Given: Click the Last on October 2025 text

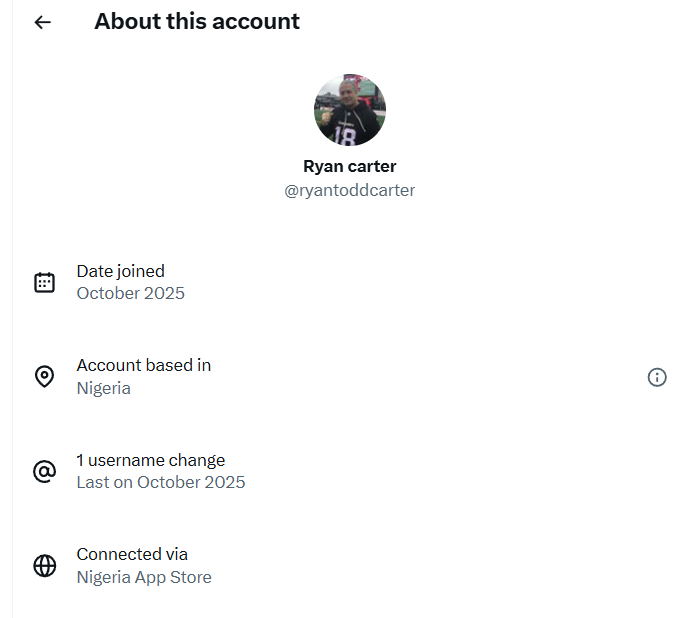Looking at the screenshot, I should click(x=161, y=482).
